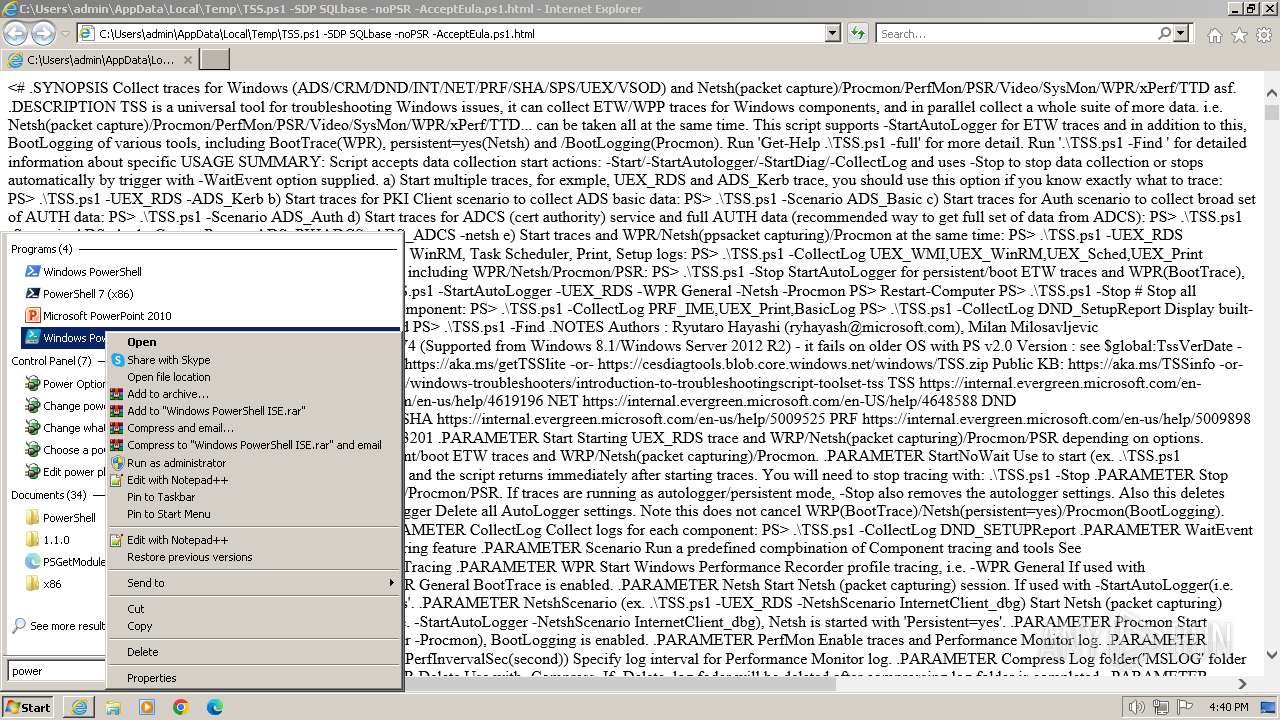Expand the Control Panel (7) results group
This screenshot has height=720, width=1280.
[51, 361]
